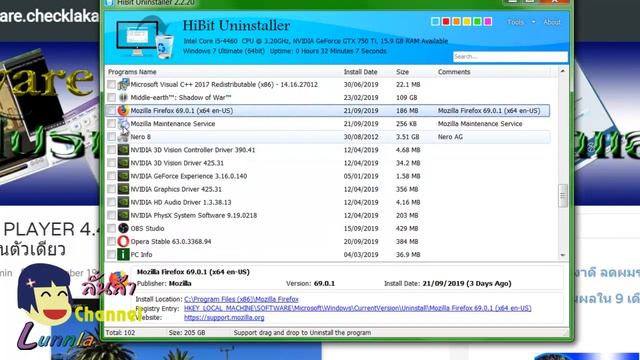Open the support.mozilla.org website link
Viewport: 640px width, 360px height.
[224, 317]
